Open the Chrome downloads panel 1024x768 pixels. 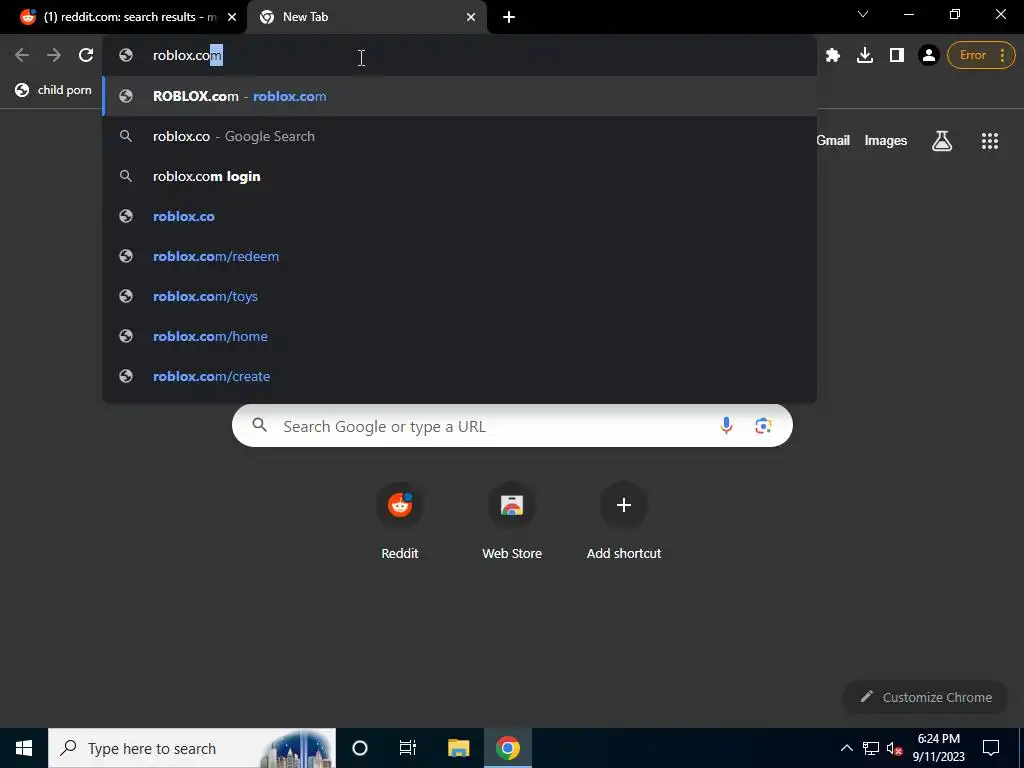point(865,56)
